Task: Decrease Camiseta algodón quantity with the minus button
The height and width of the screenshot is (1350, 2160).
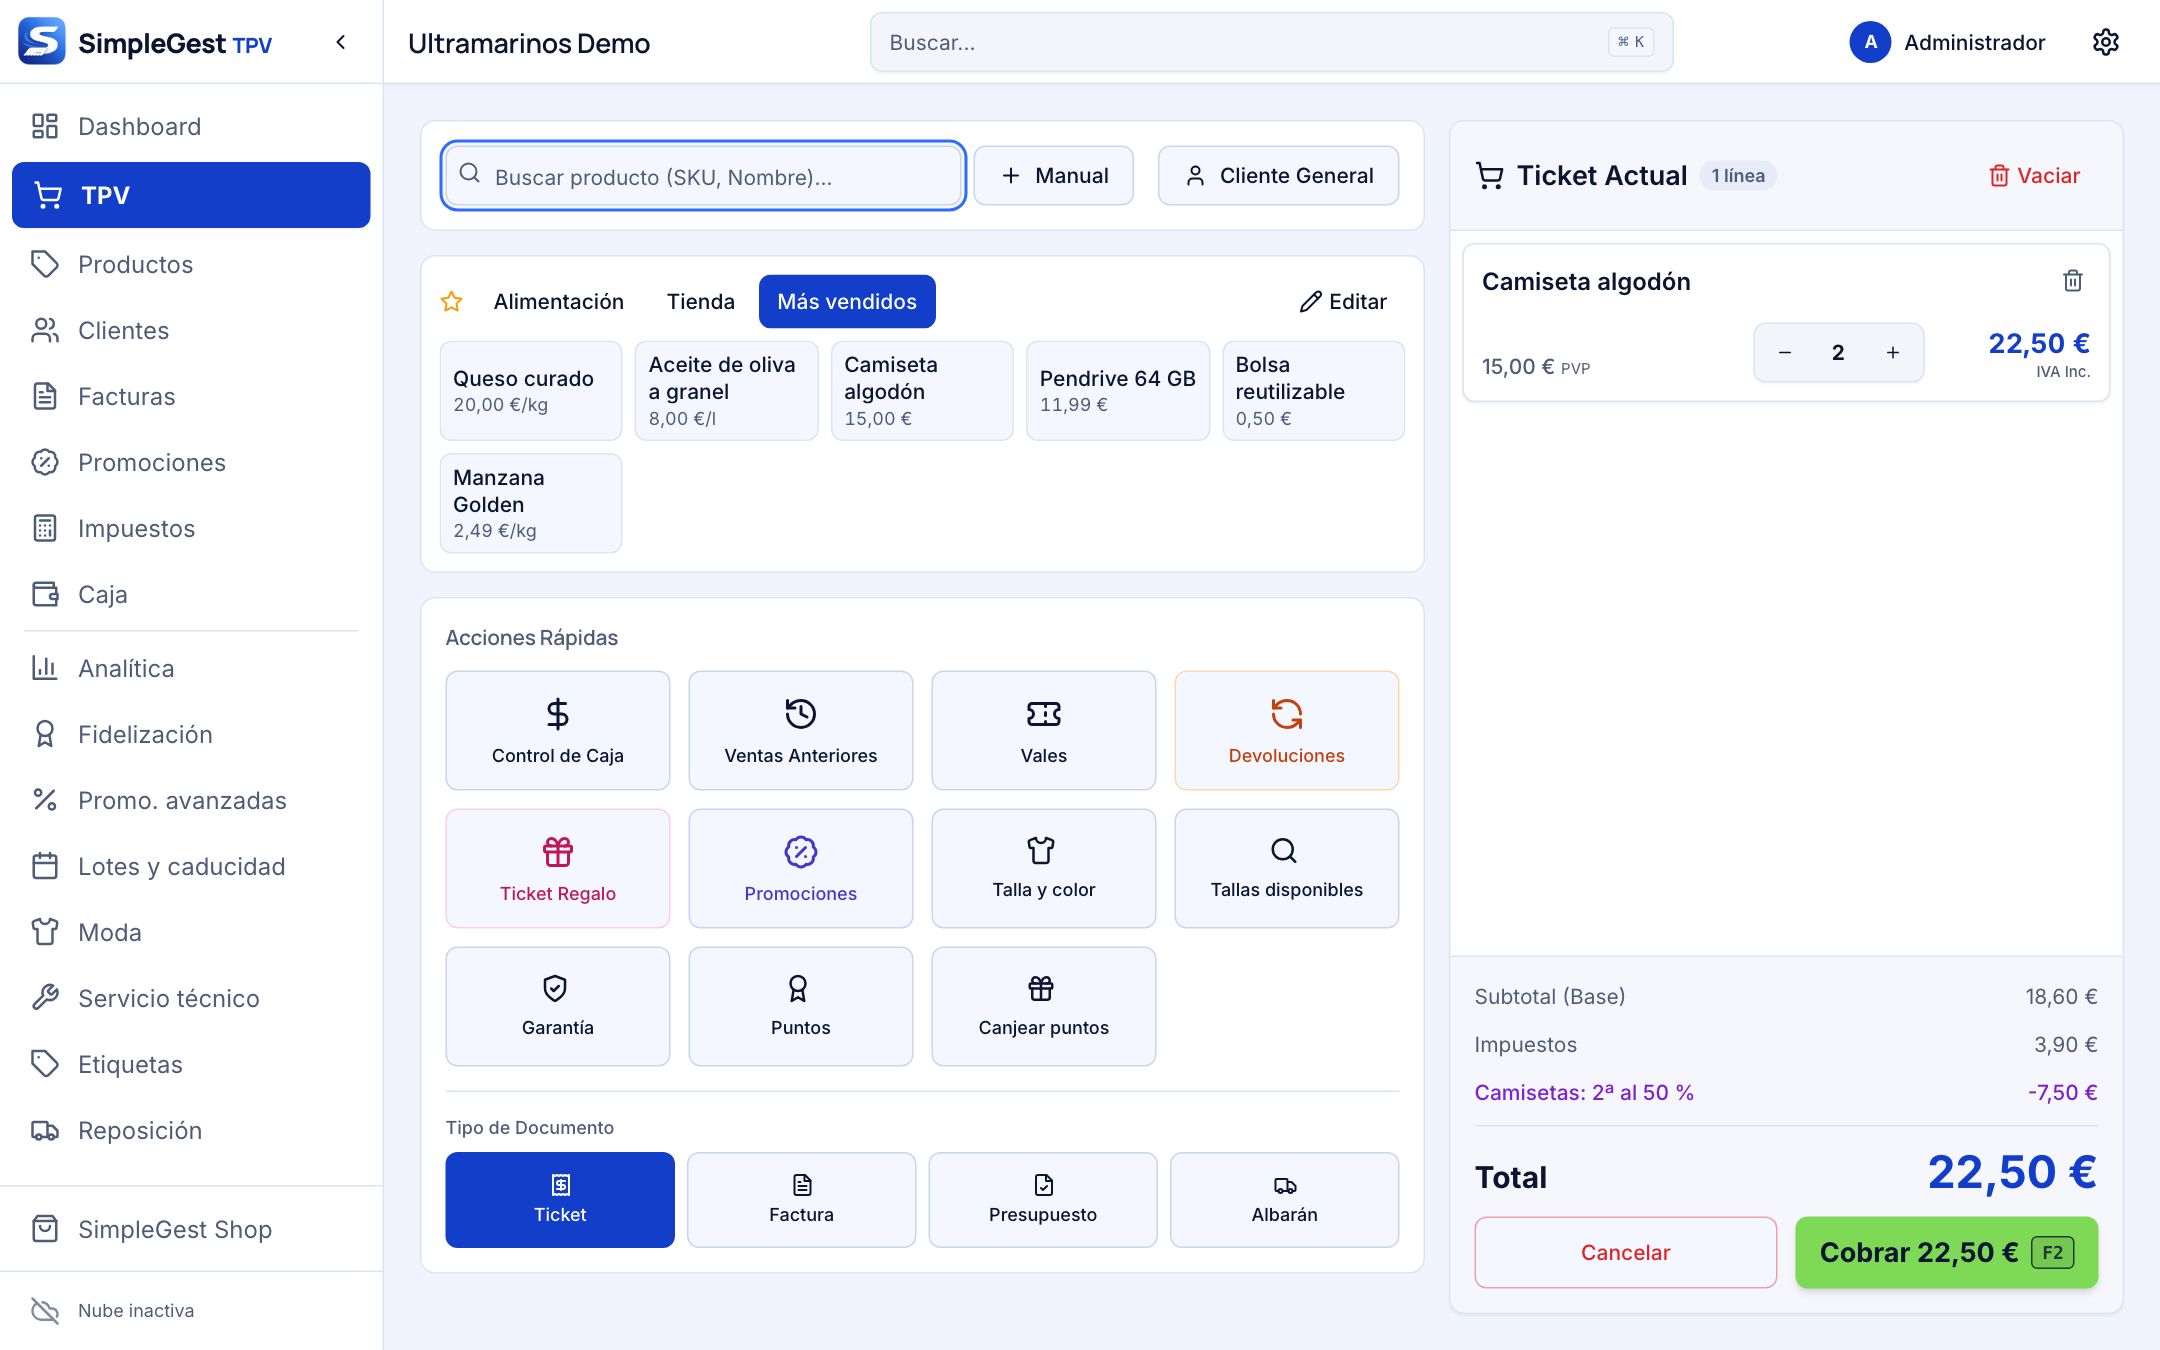Action: pos(1784,352)
